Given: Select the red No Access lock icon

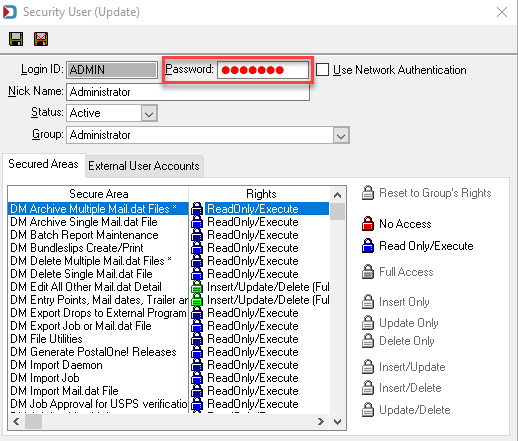Looking at the screenshot, I should click(x=368, y=224).
